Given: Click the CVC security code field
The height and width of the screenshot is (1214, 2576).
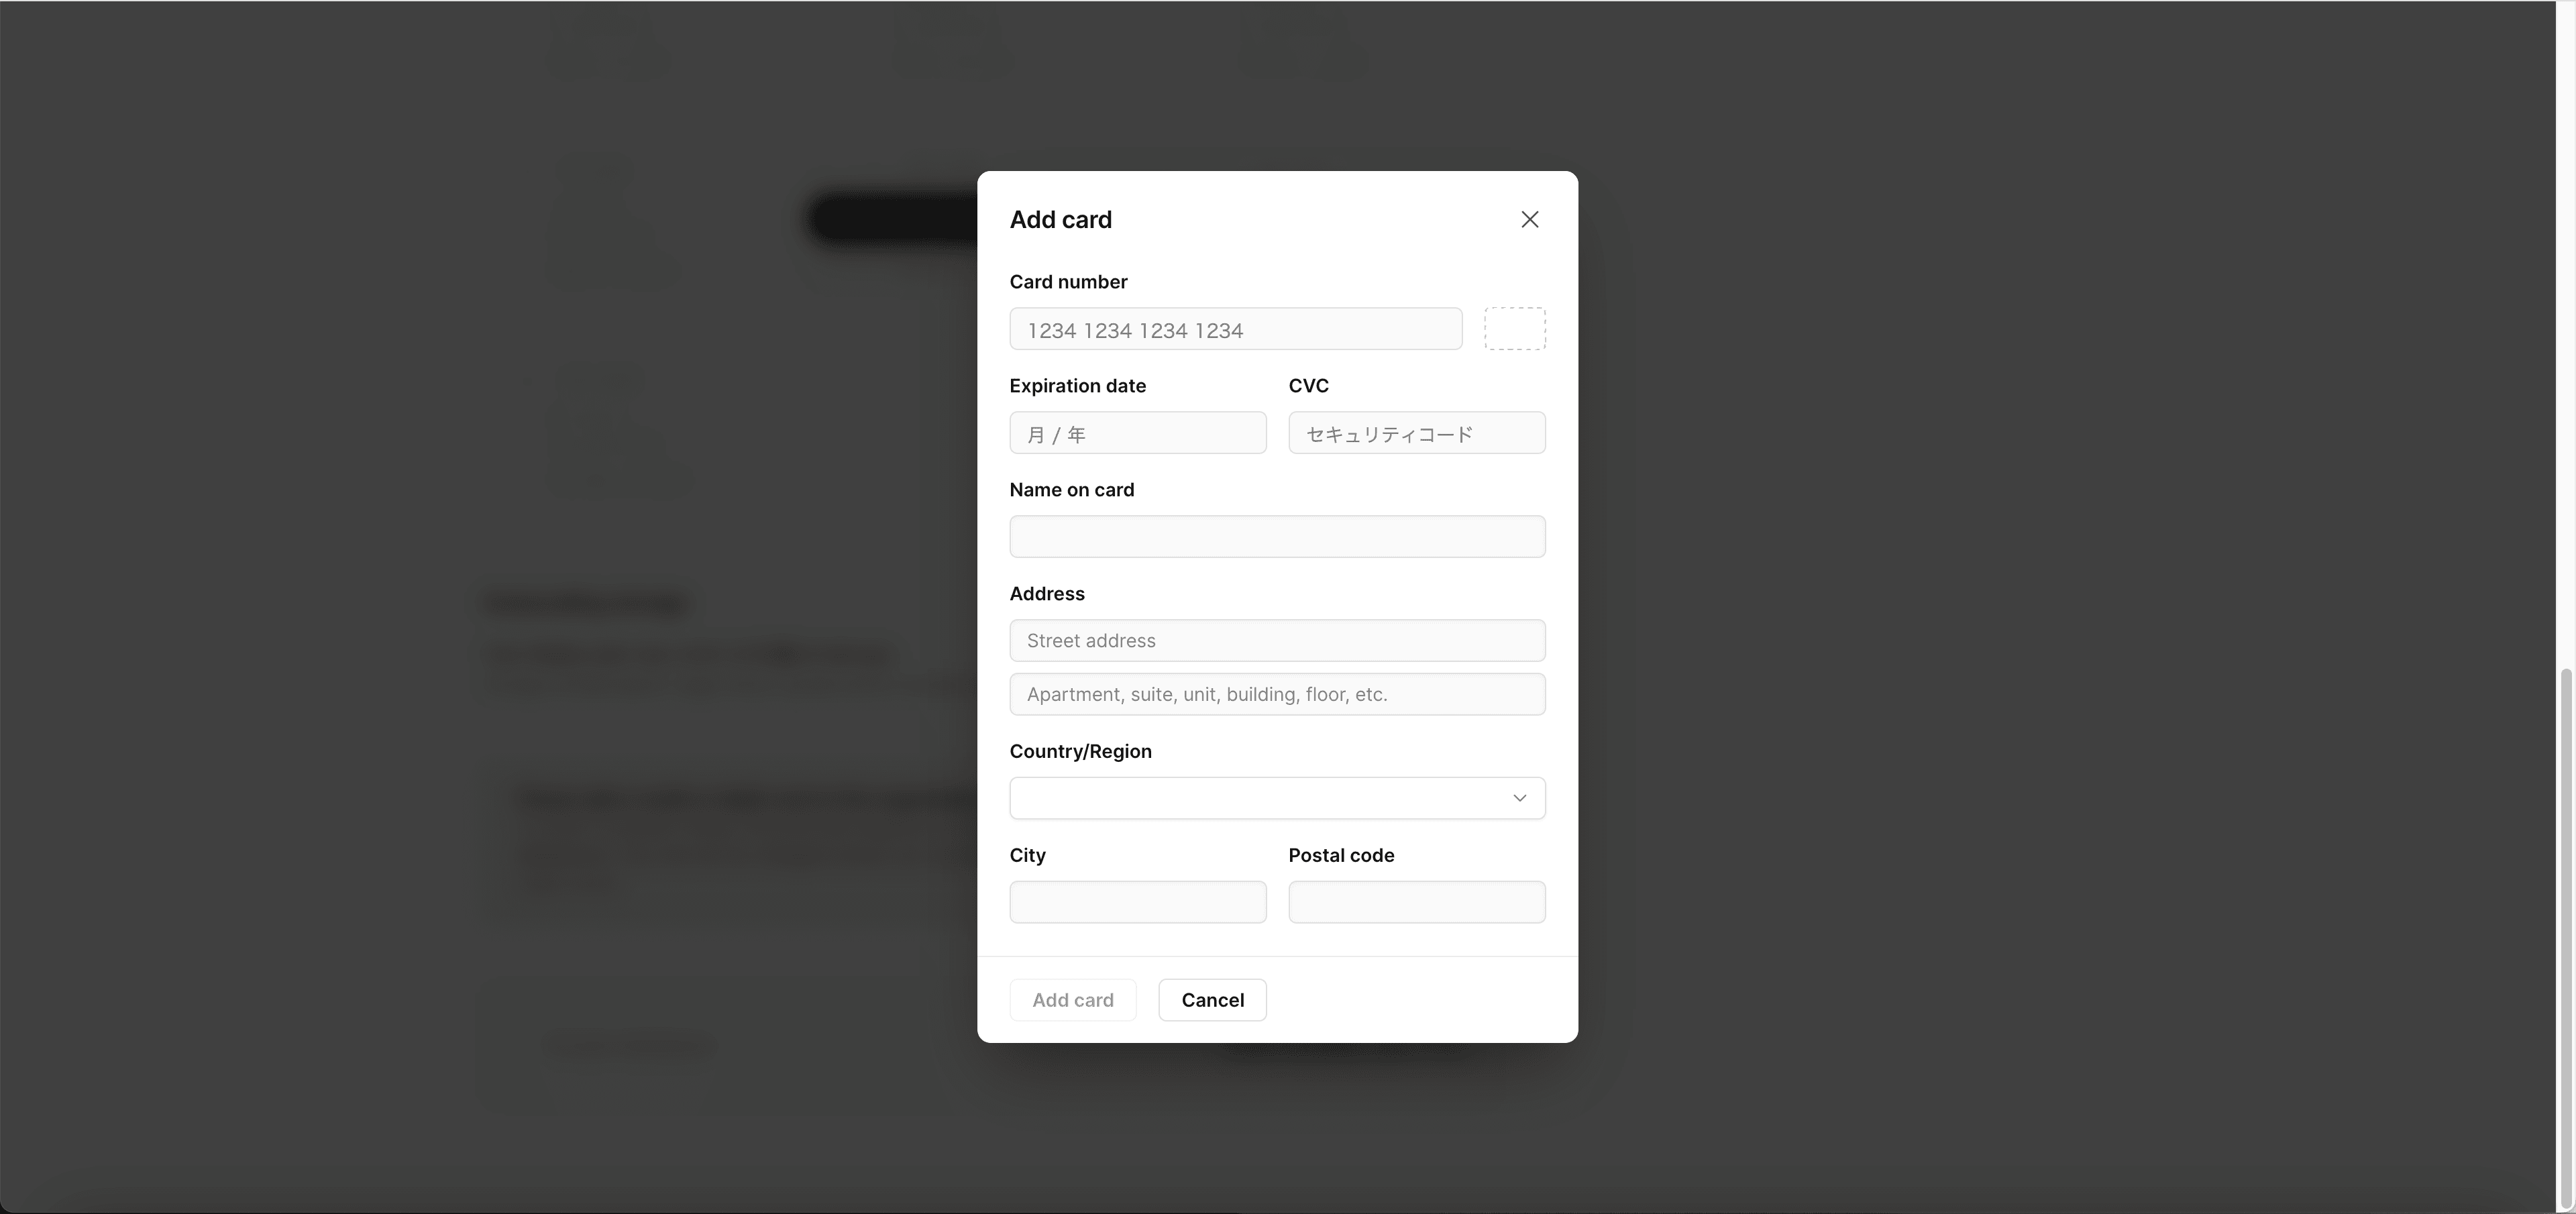Looking at the screenshot, I should [1417, 433].
